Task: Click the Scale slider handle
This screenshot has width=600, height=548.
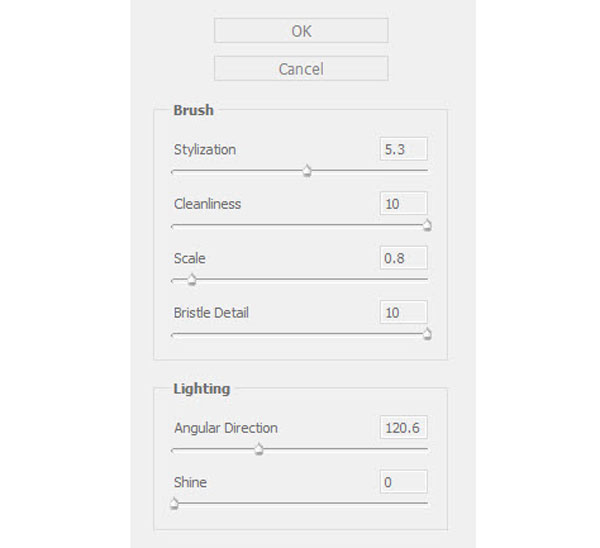Action: point(192,279)
